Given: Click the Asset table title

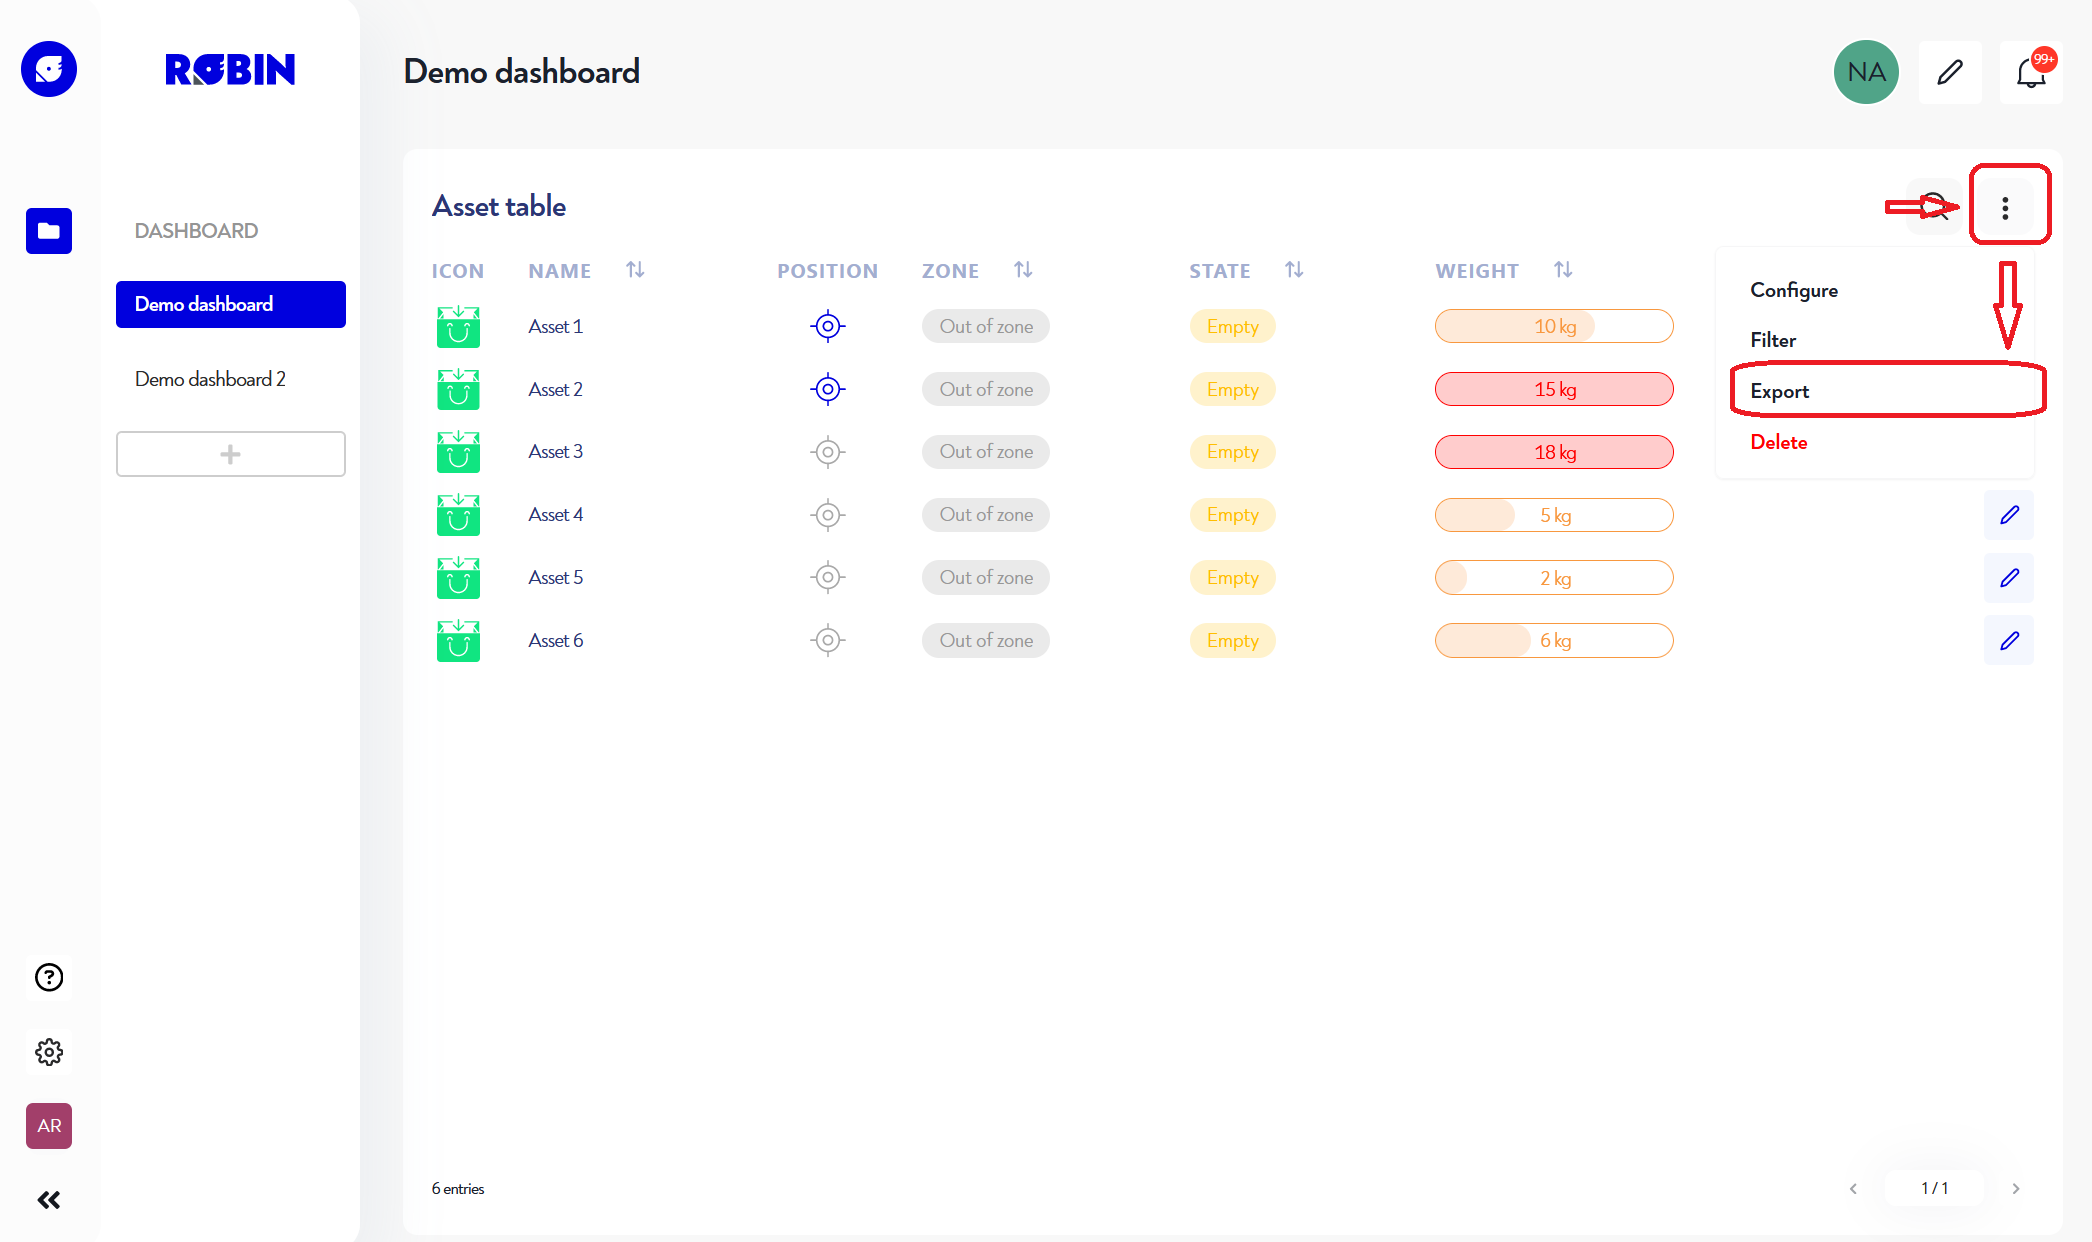Looking at the screenshot, I should [499, 206].
